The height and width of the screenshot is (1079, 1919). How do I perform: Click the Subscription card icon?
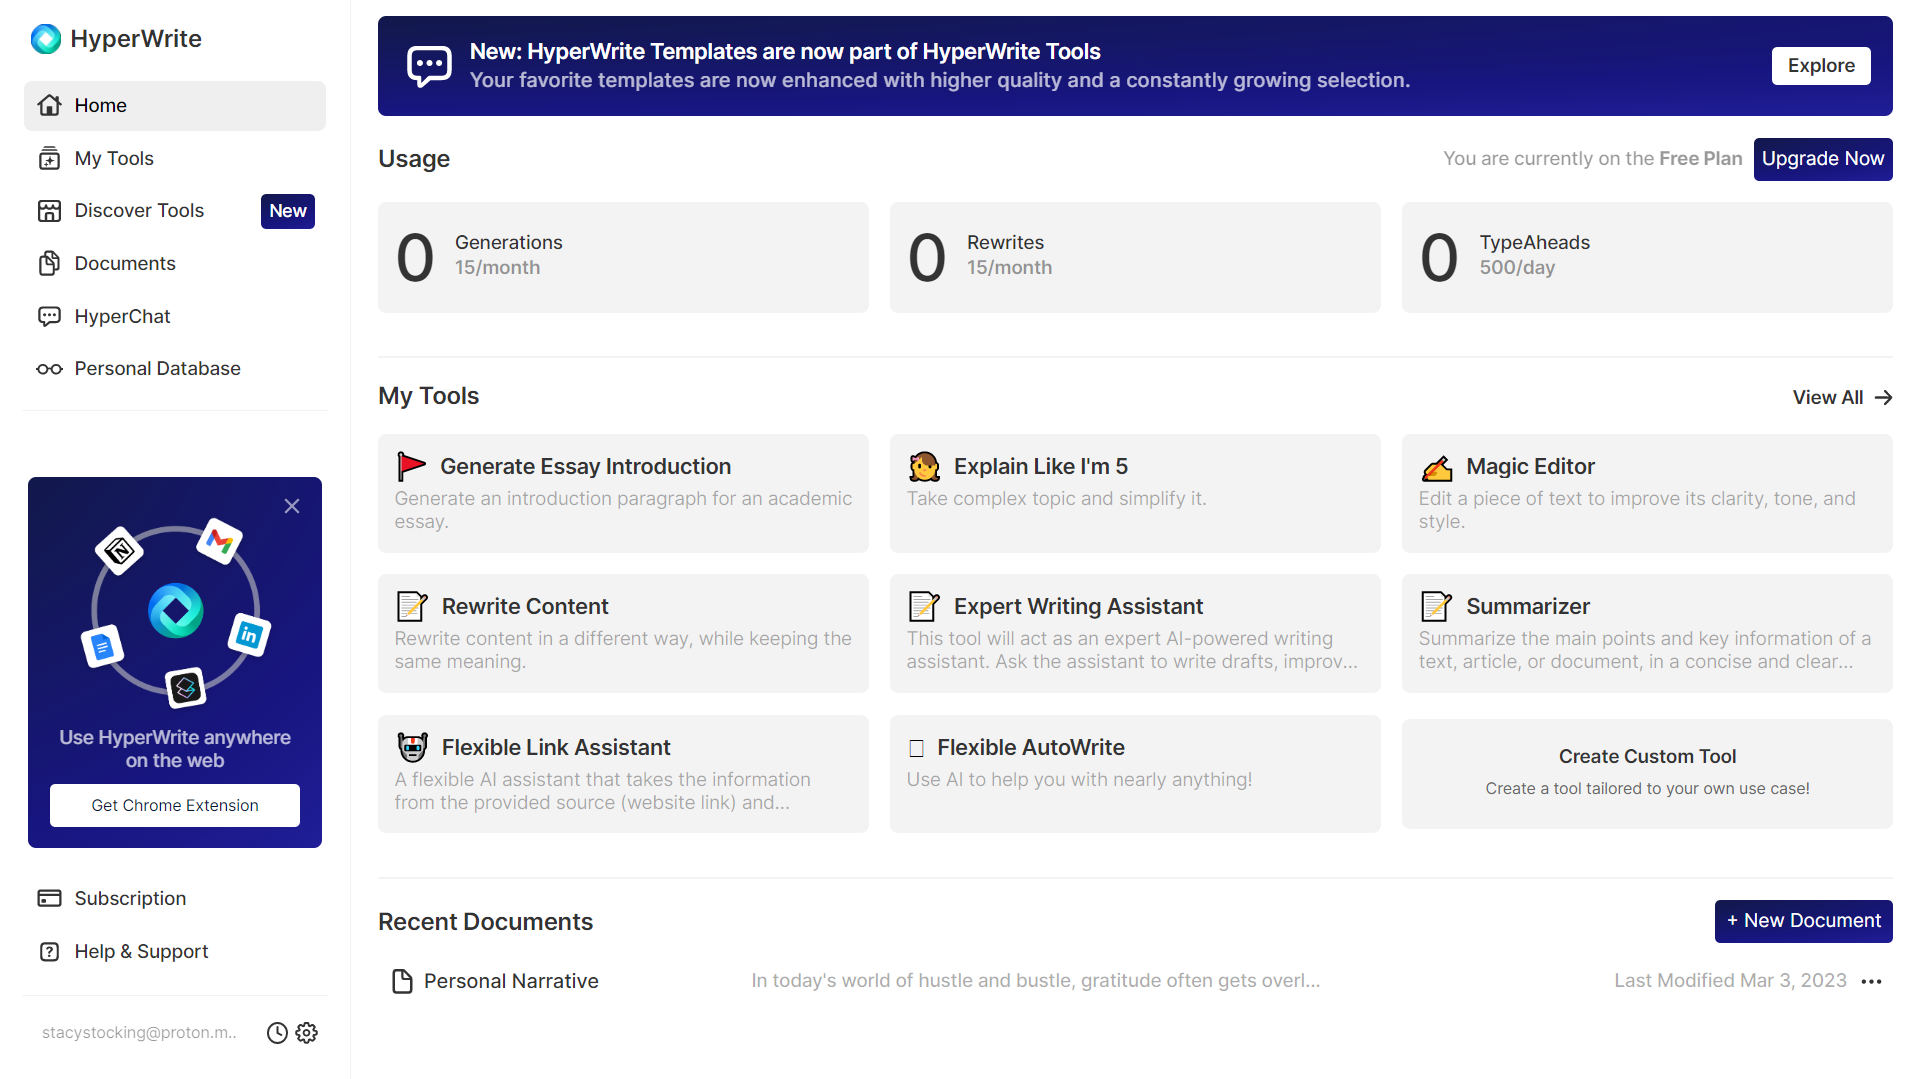[50, 898]
